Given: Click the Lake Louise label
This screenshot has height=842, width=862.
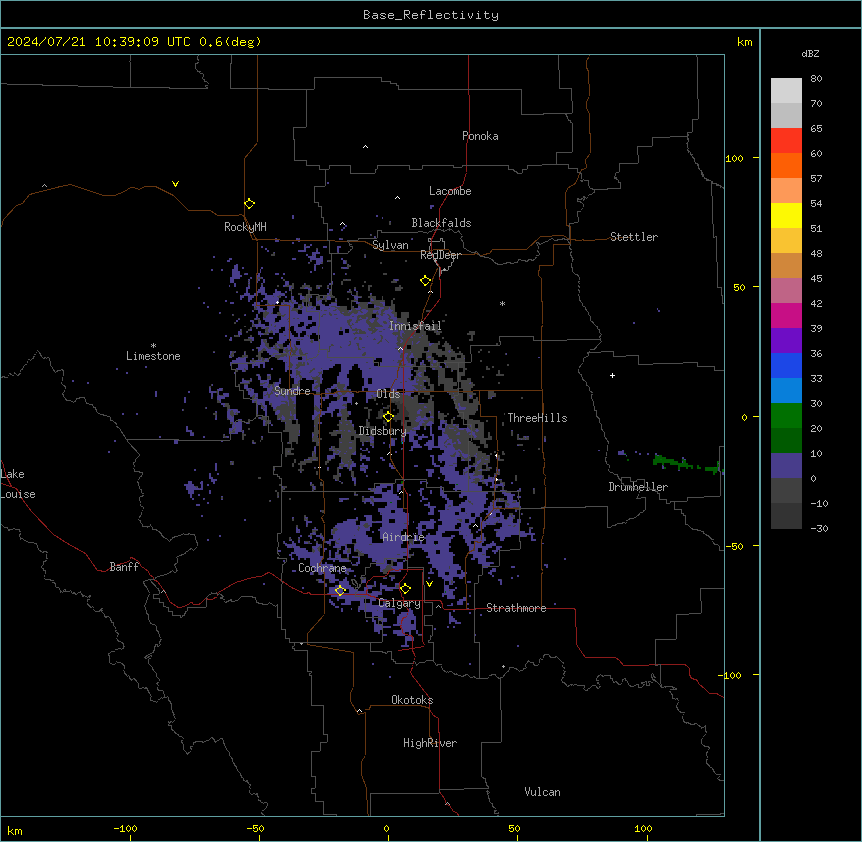Looking at the screenshot, I should coord(16,484).
